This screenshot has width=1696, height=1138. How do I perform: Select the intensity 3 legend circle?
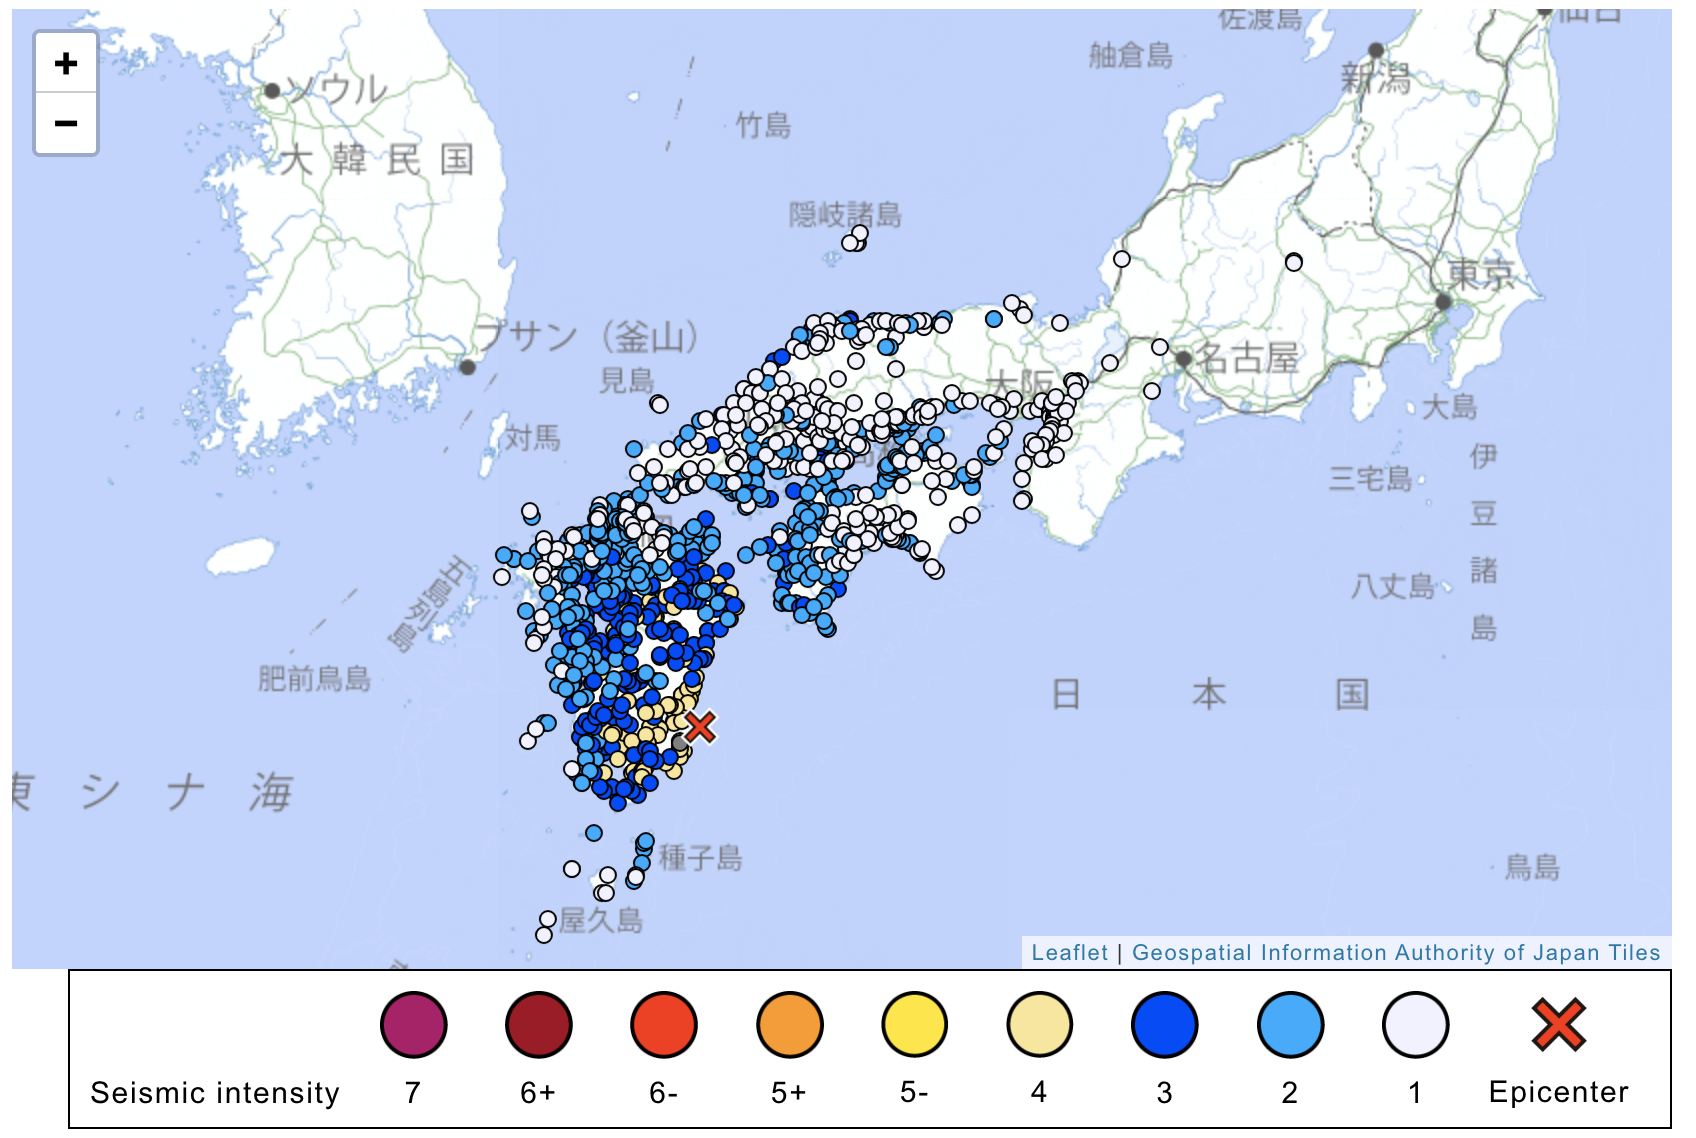tap(1164, 1023)
